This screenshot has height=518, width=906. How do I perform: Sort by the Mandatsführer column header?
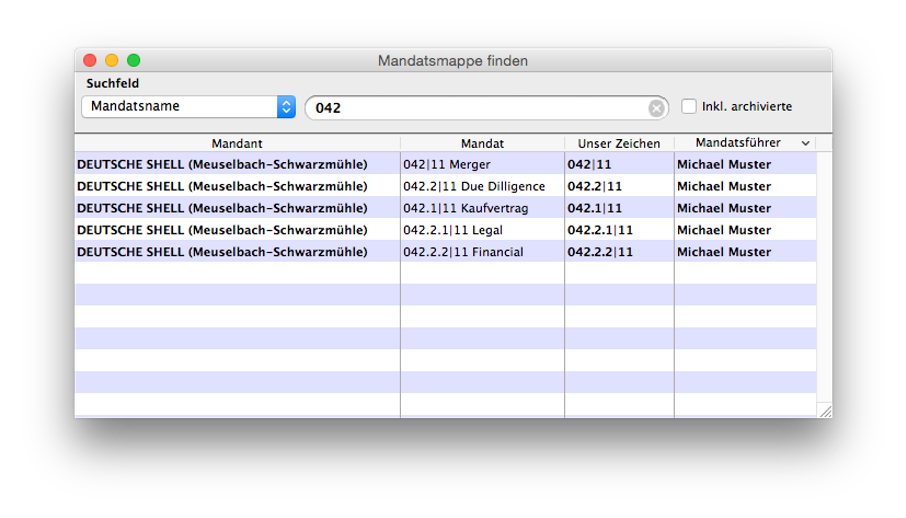click(738, 143)
